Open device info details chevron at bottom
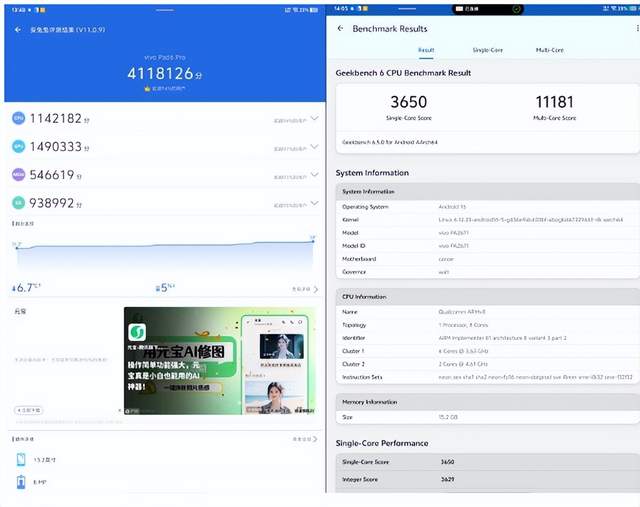 click(x=315, y=439)
